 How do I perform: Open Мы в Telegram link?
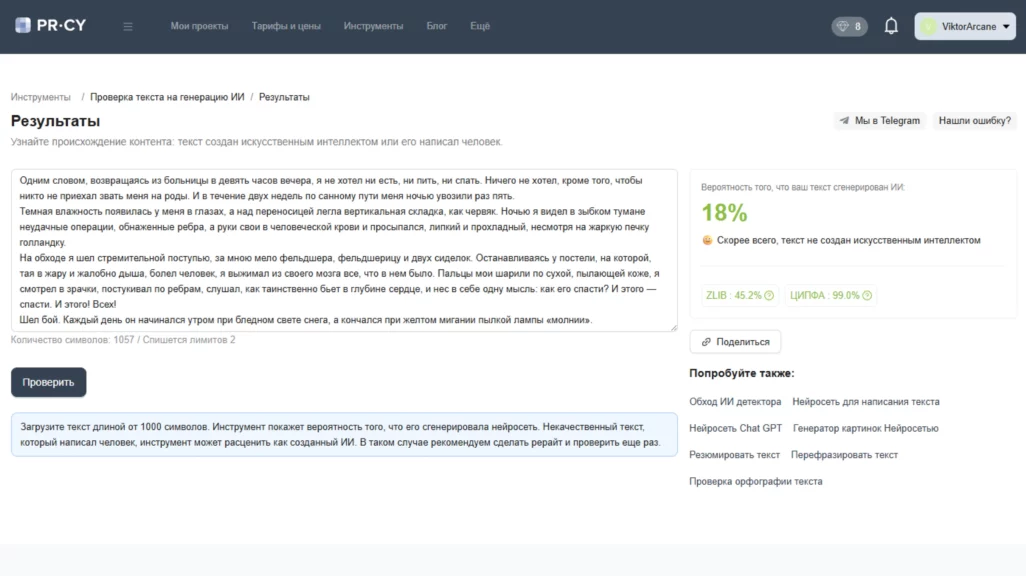point(879,121)
